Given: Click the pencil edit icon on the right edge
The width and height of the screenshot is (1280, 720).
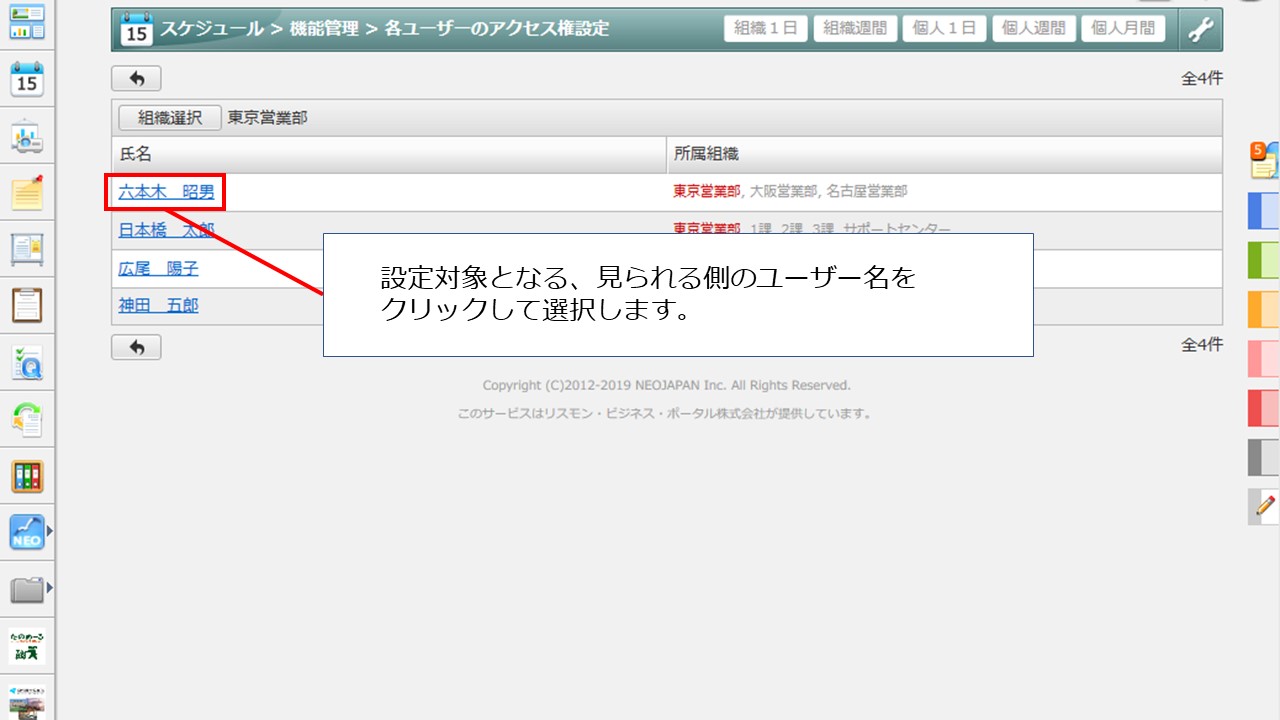Looking at the screenshot, I should (1264, 507).
